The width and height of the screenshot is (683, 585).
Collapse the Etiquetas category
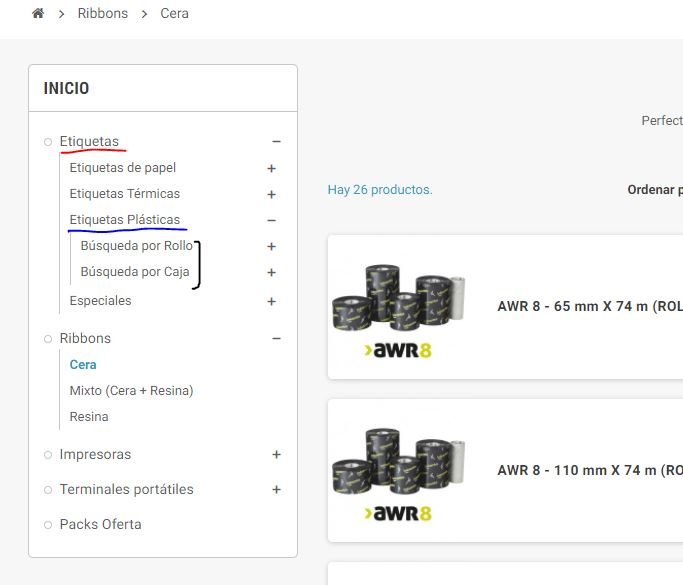276,142
